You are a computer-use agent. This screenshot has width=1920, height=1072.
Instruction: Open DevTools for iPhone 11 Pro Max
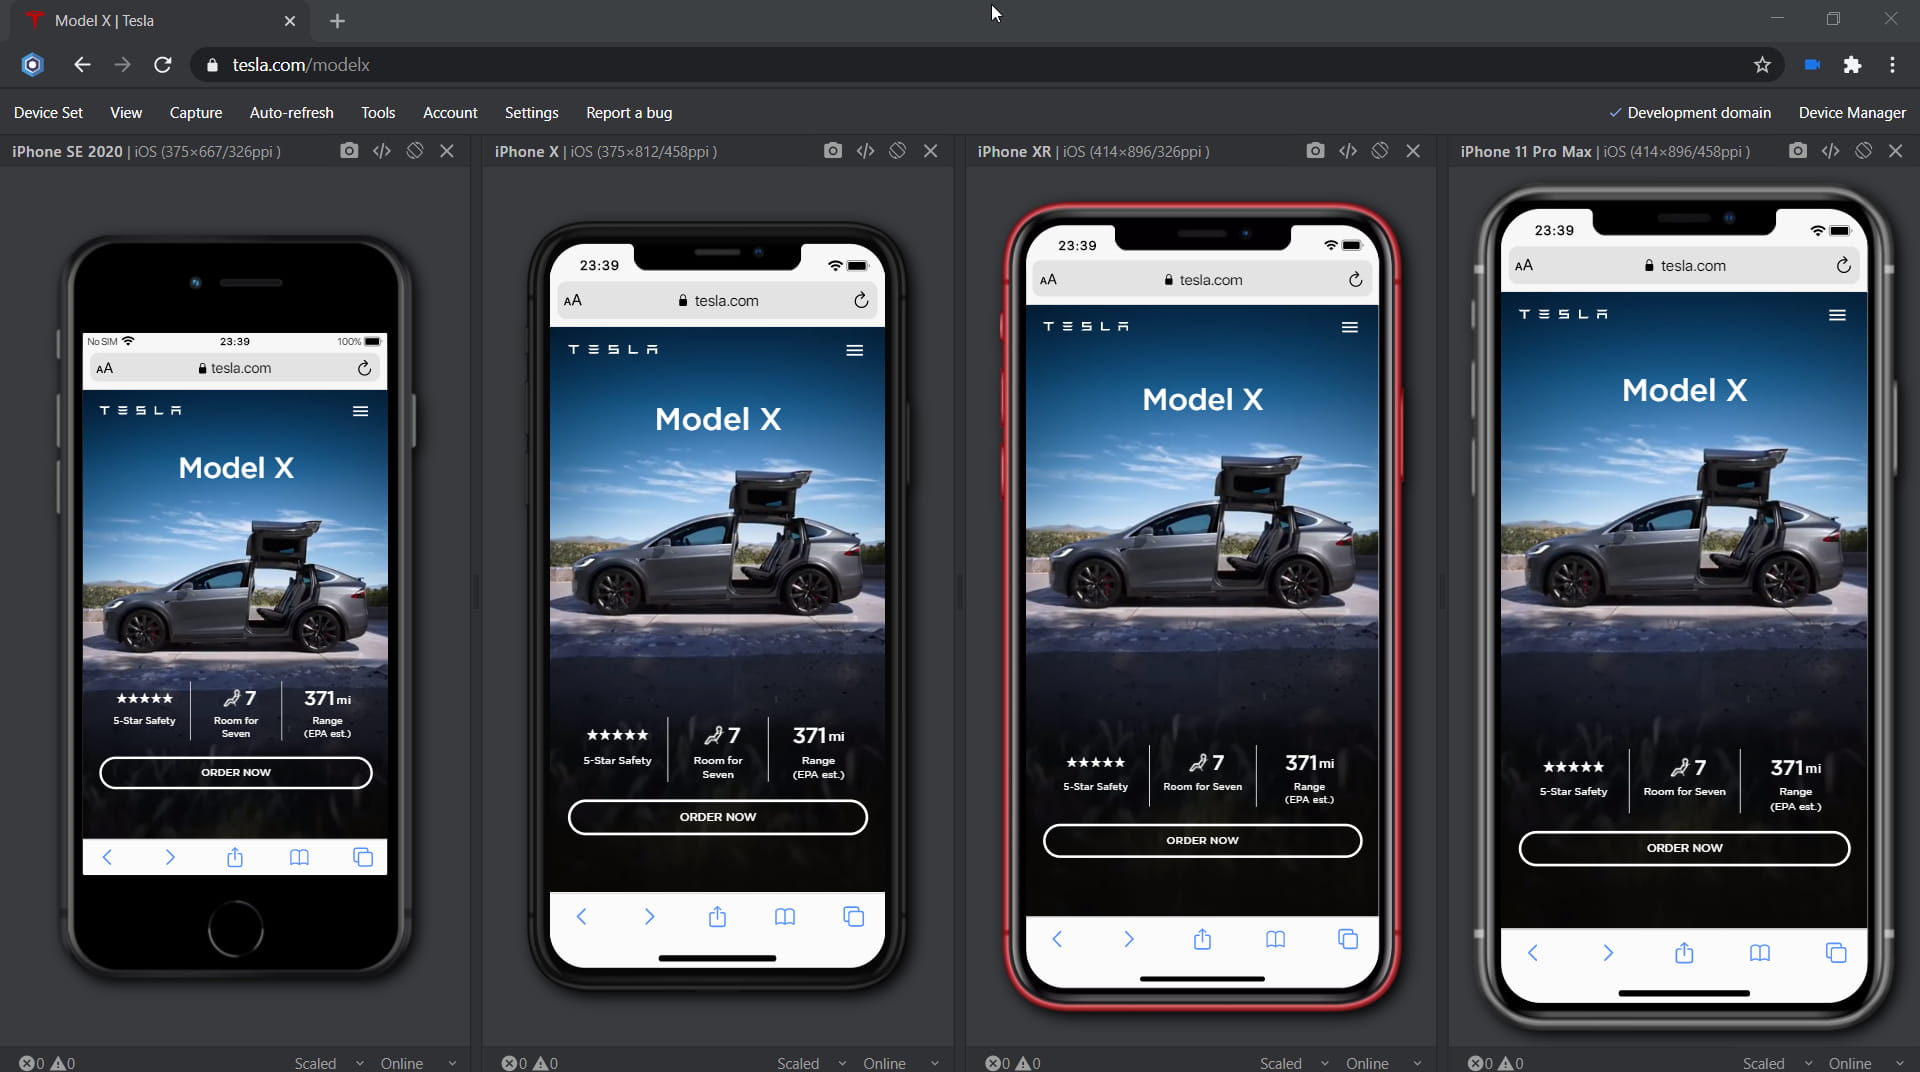coord(1830,151)
